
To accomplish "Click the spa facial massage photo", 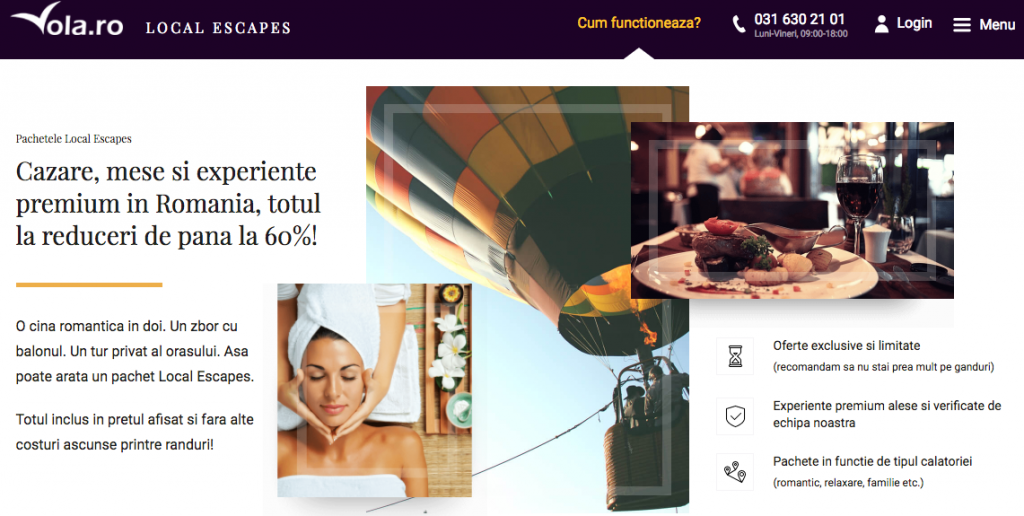I will [x=374, y=390].
